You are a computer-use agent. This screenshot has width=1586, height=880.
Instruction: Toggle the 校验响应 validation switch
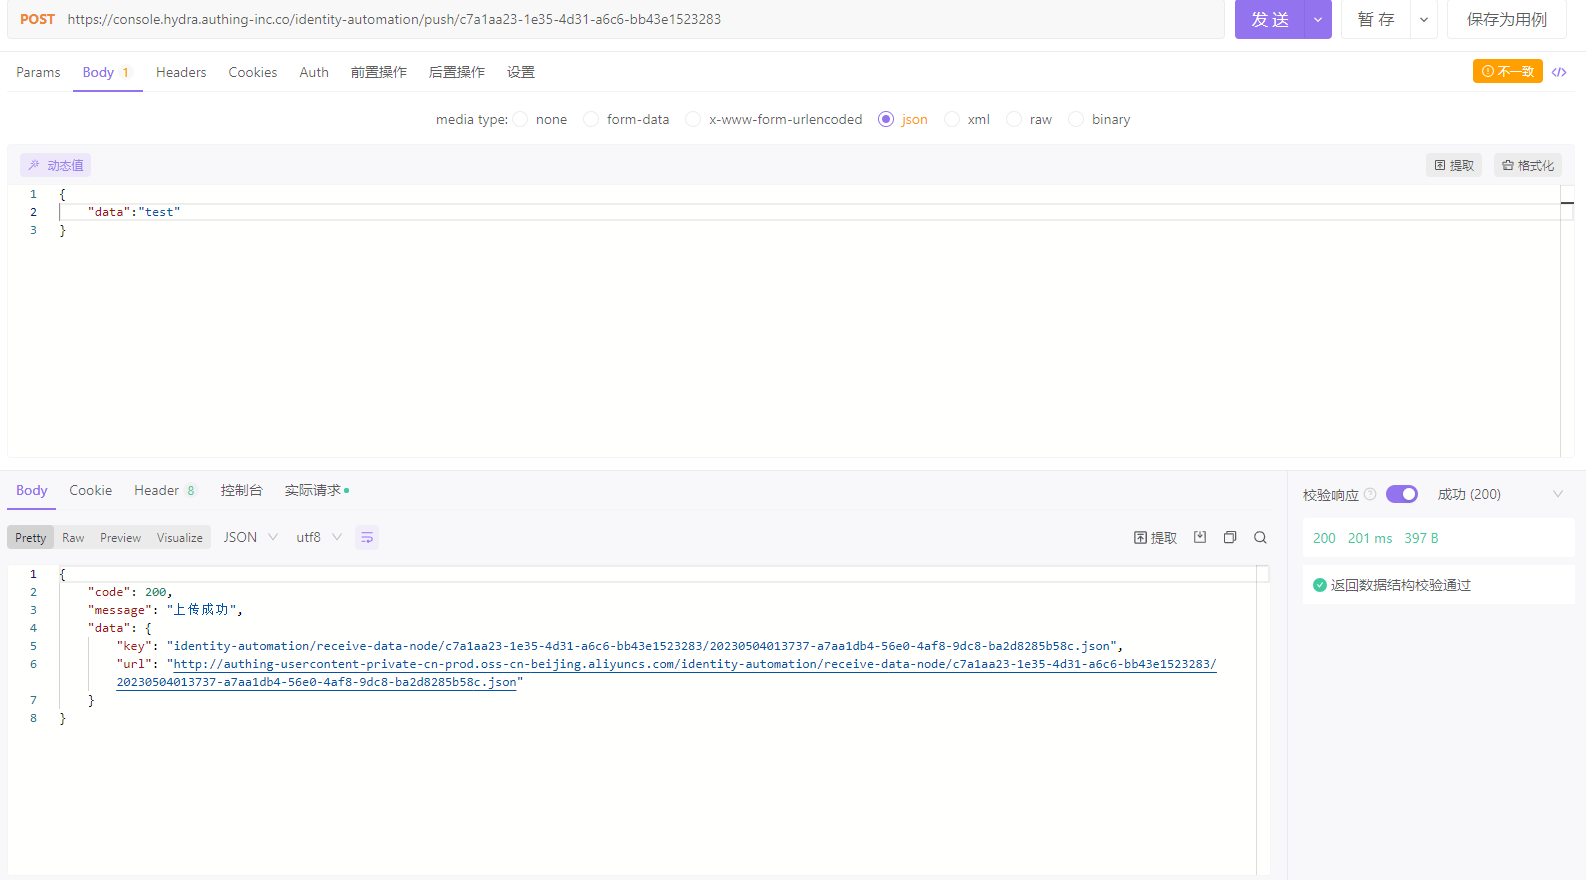(x=1401, y=494)
